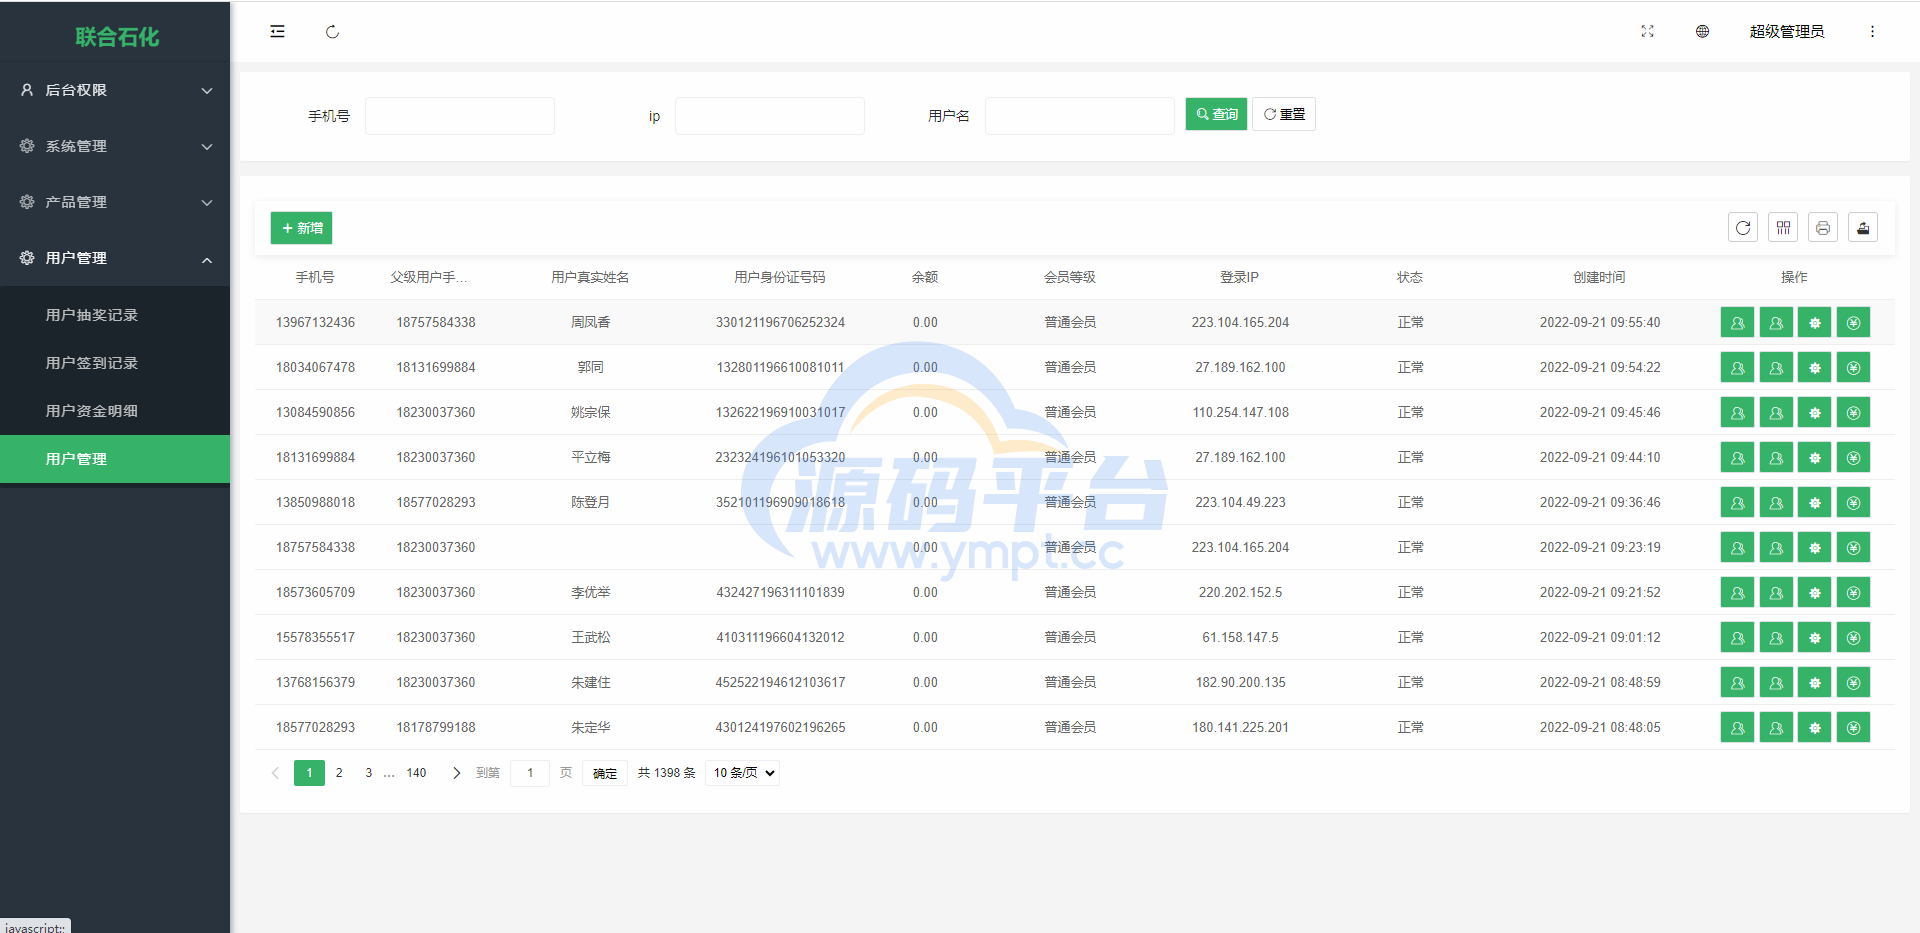Open 用户签到记录 in the sidebar

(x=115, y=363)
